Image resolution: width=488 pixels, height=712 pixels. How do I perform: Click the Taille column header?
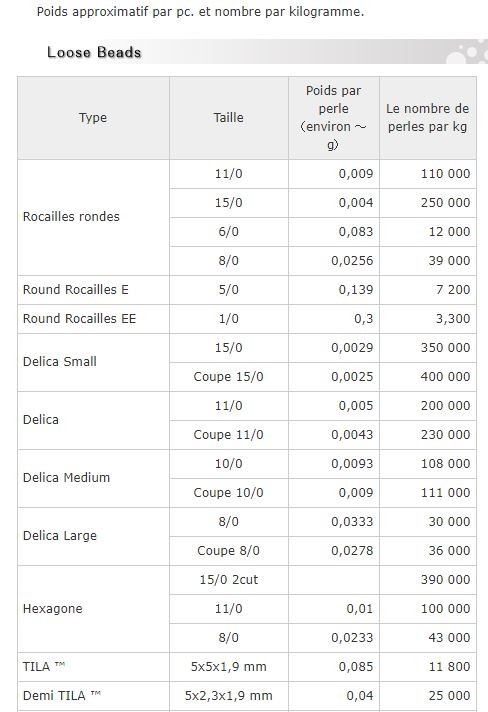[x=229, y=118]
